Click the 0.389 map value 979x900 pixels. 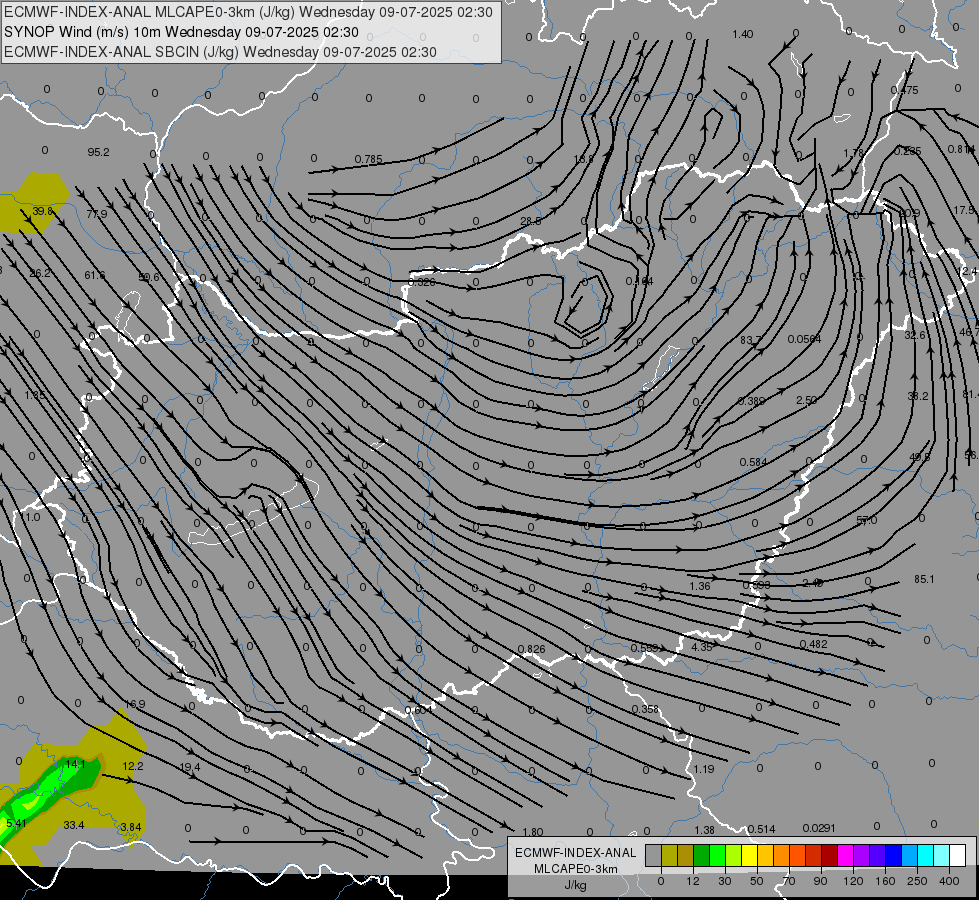coord(751,401)
